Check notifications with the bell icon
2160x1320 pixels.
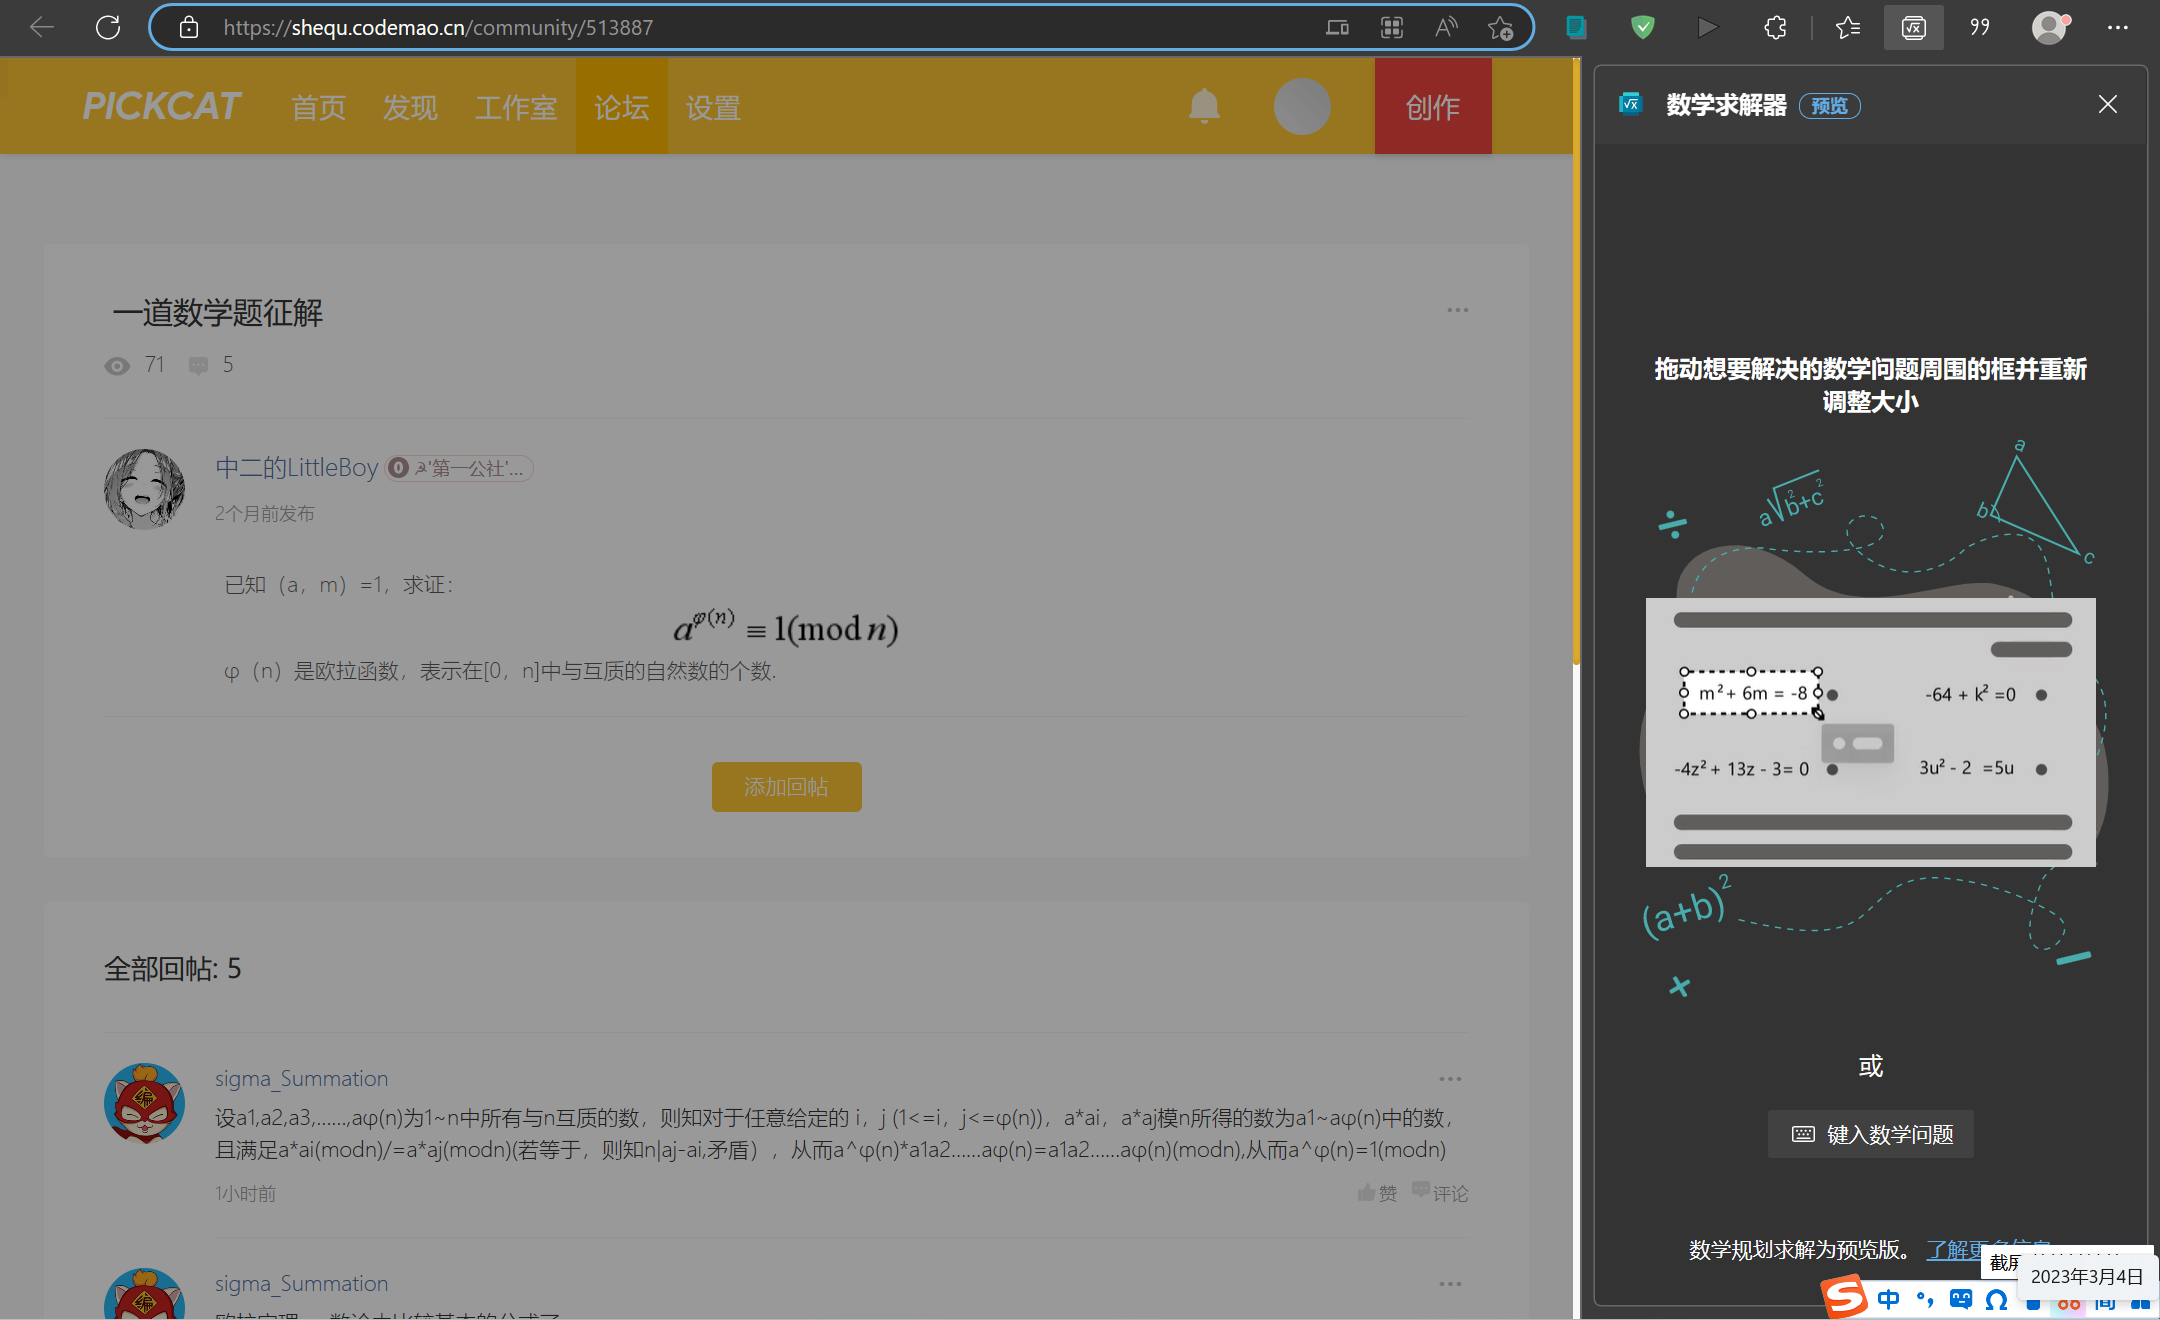(x=1204, y=106)
